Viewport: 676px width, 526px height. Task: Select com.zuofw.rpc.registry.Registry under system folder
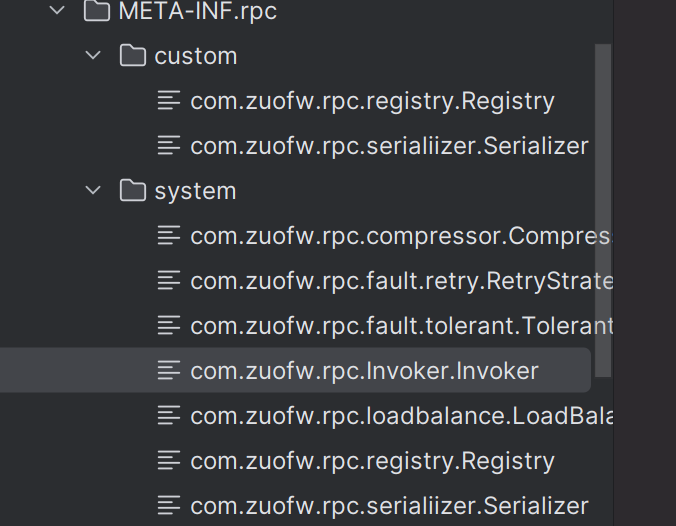tap(372, 461)
